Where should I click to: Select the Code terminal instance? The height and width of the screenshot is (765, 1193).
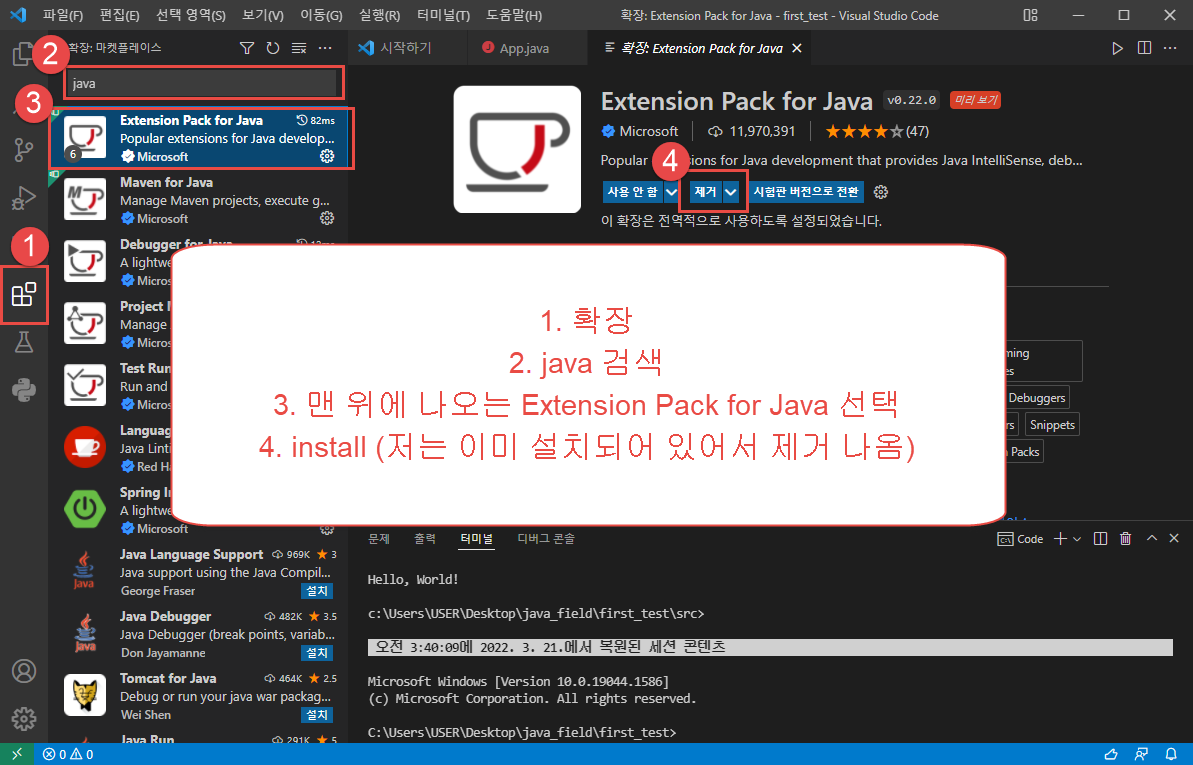[1020, 539]
